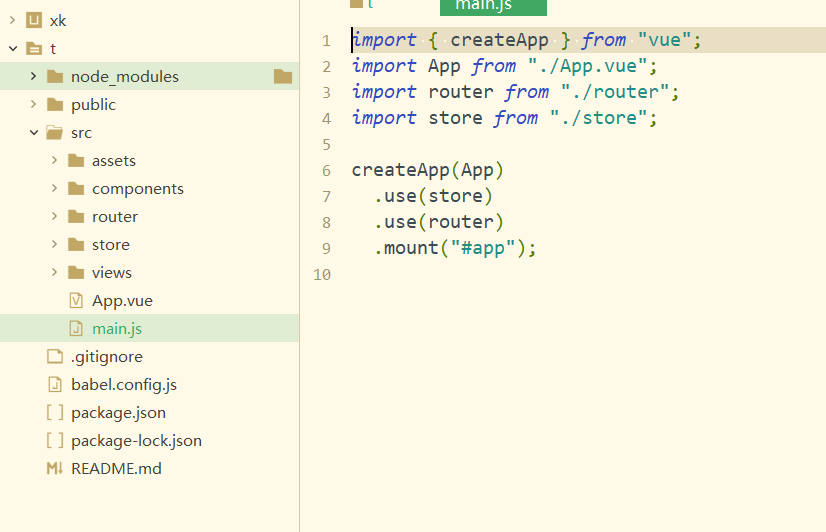
Task: Open README.md from the file tree
Action: click(x=116, y=468)
